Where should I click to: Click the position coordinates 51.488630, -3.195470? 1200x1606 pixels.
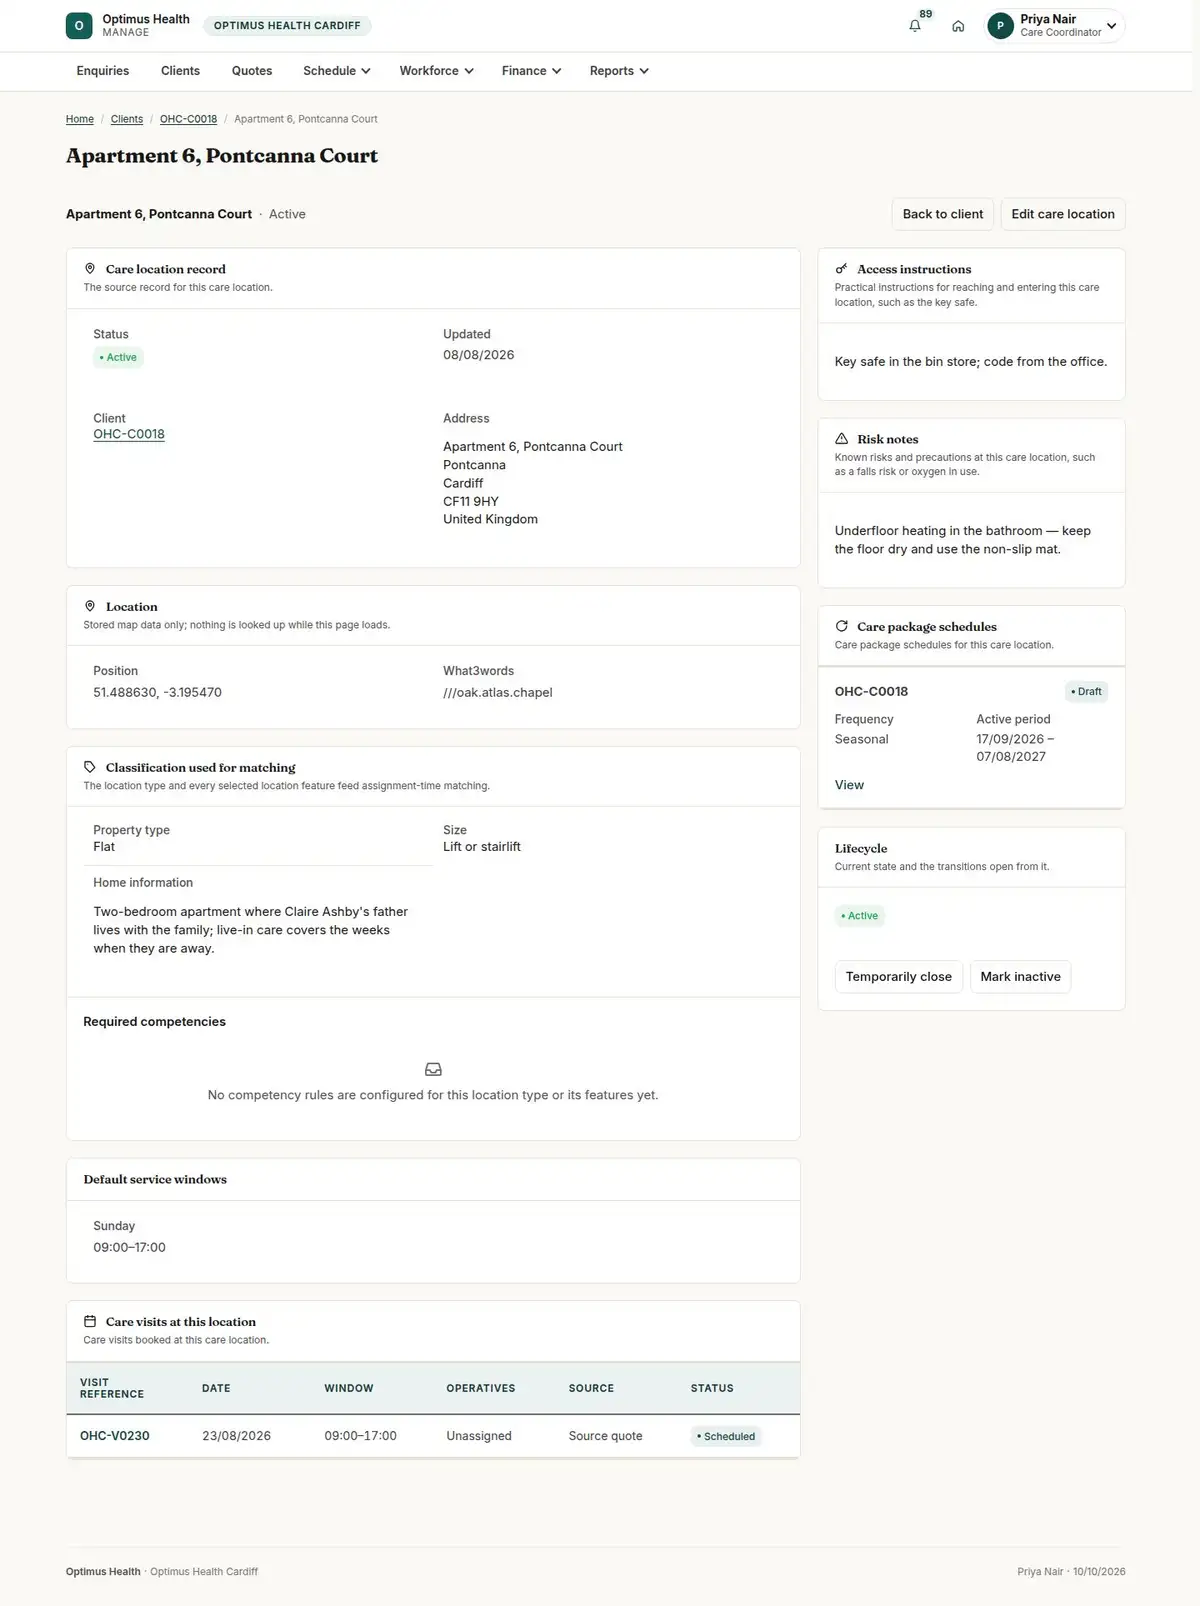[x=157, y=692]
